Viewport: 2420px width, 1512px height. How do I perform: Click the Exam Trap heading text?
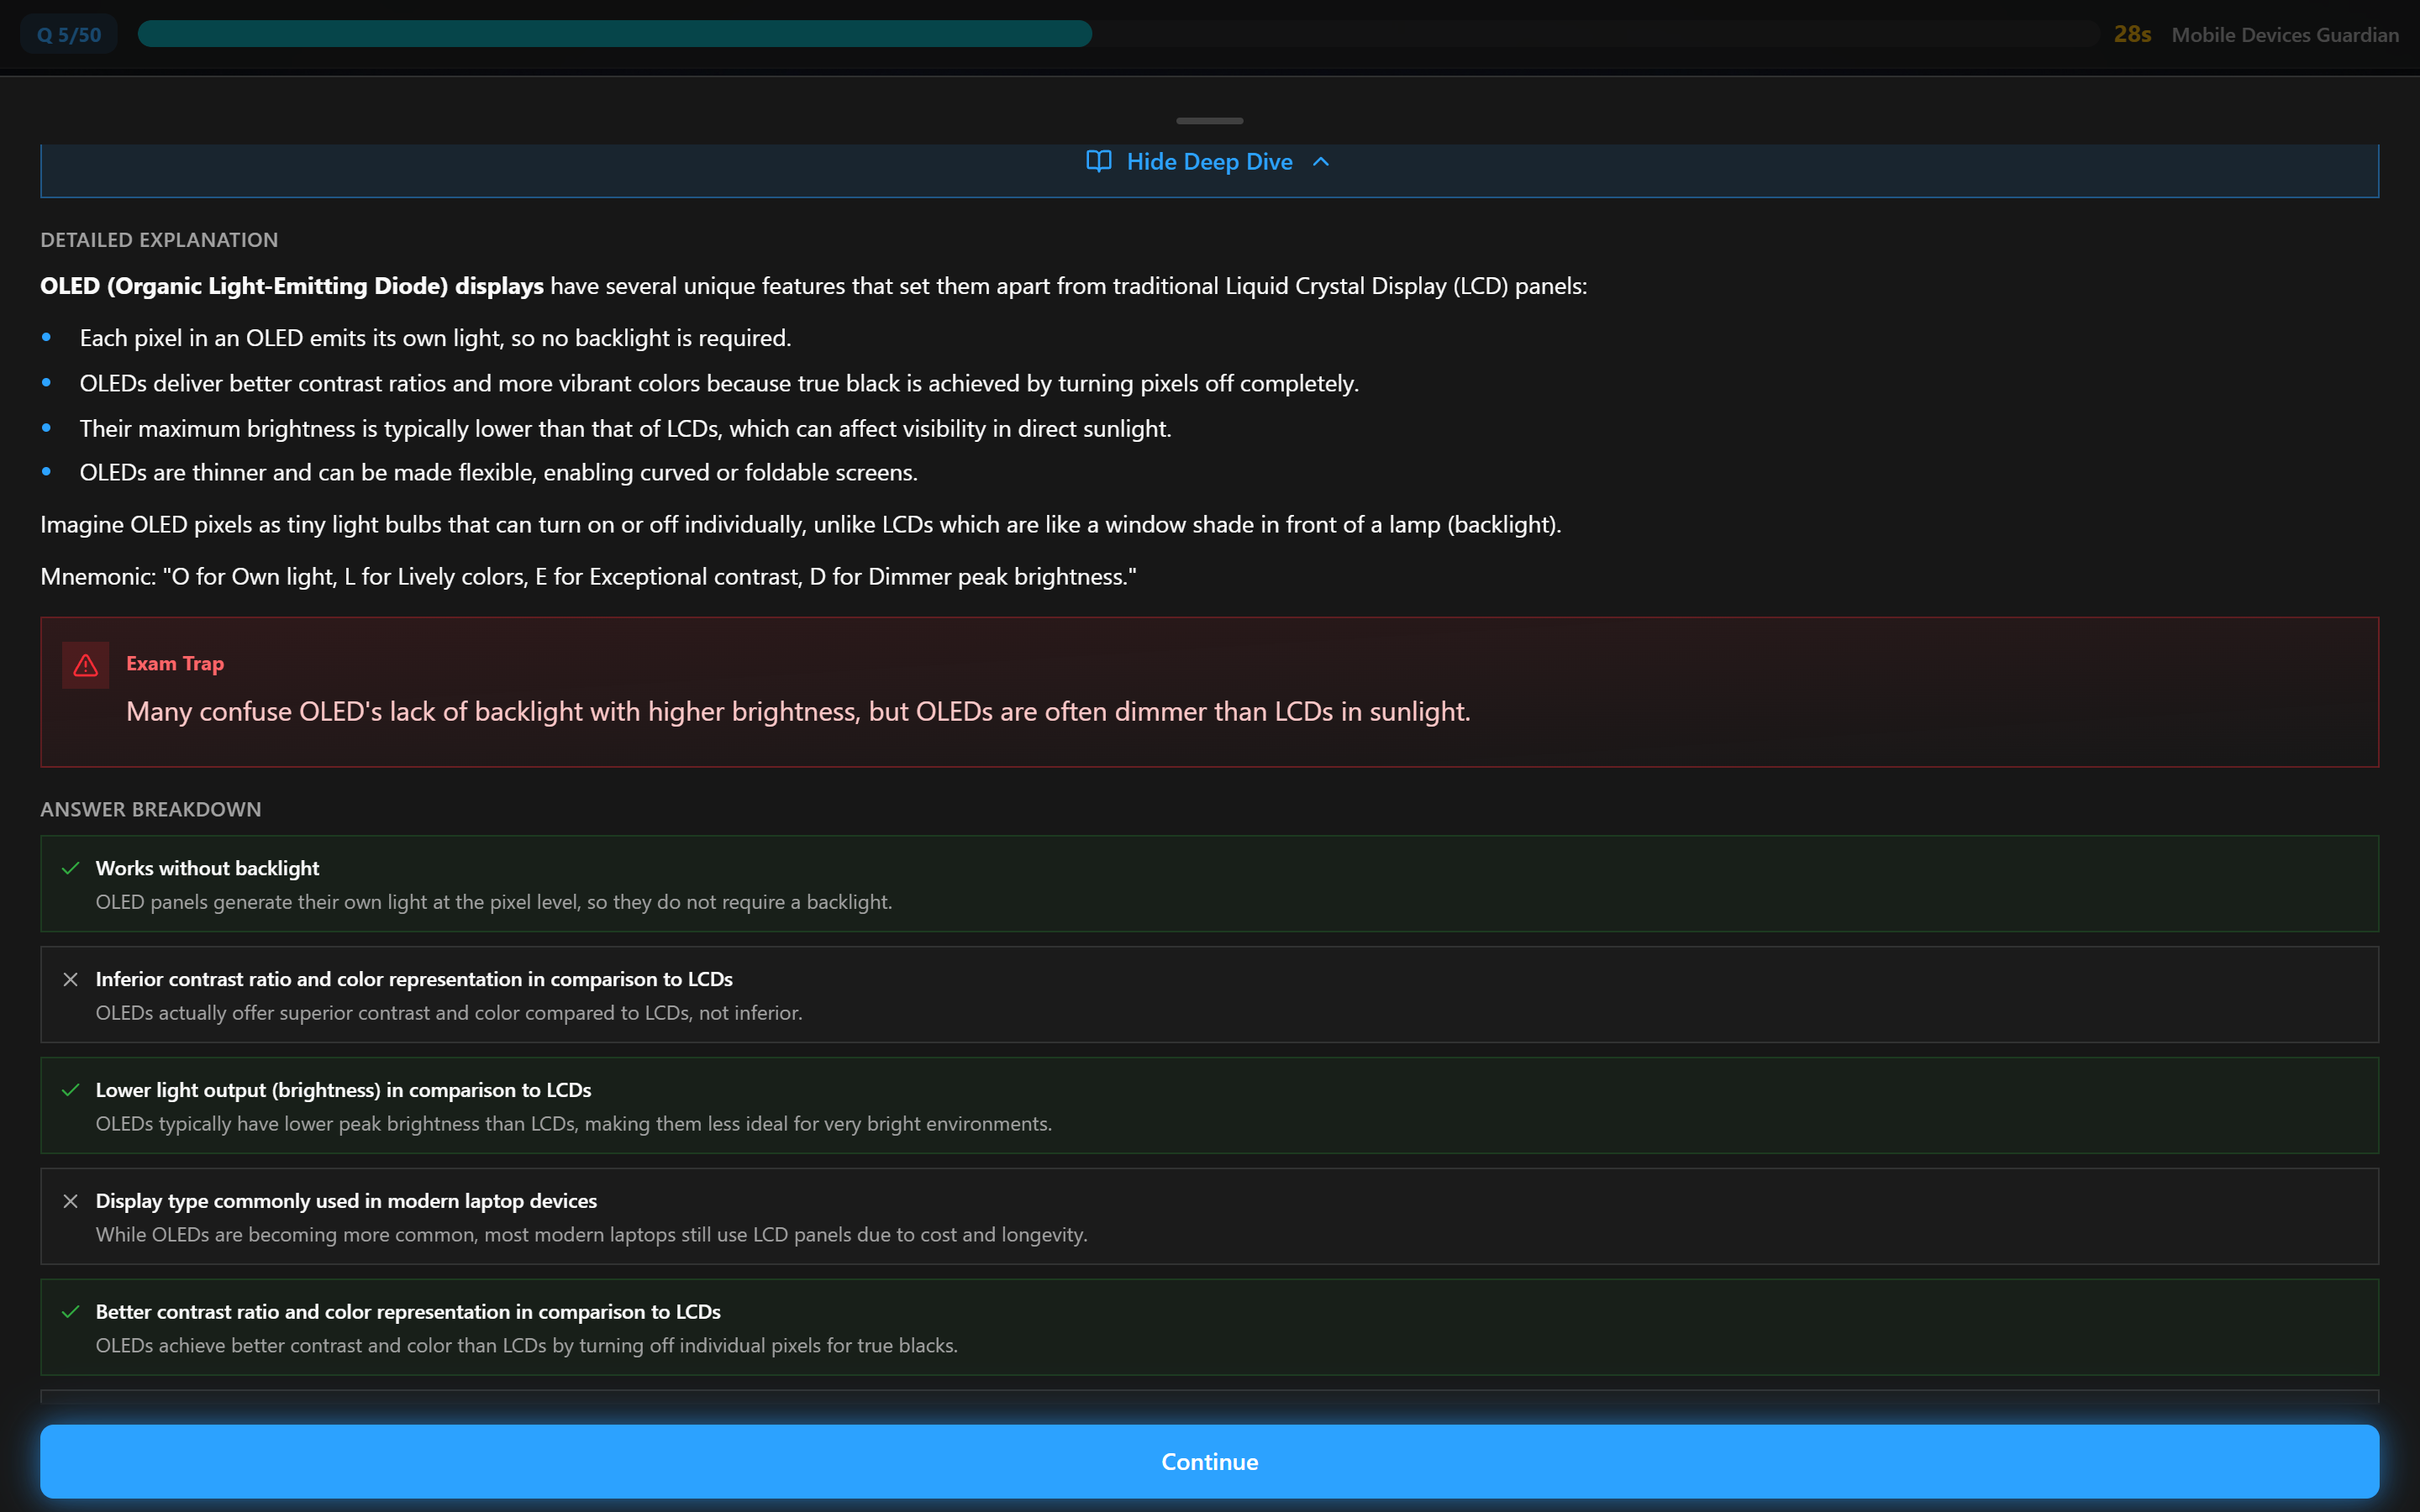[x=175, y=664]
